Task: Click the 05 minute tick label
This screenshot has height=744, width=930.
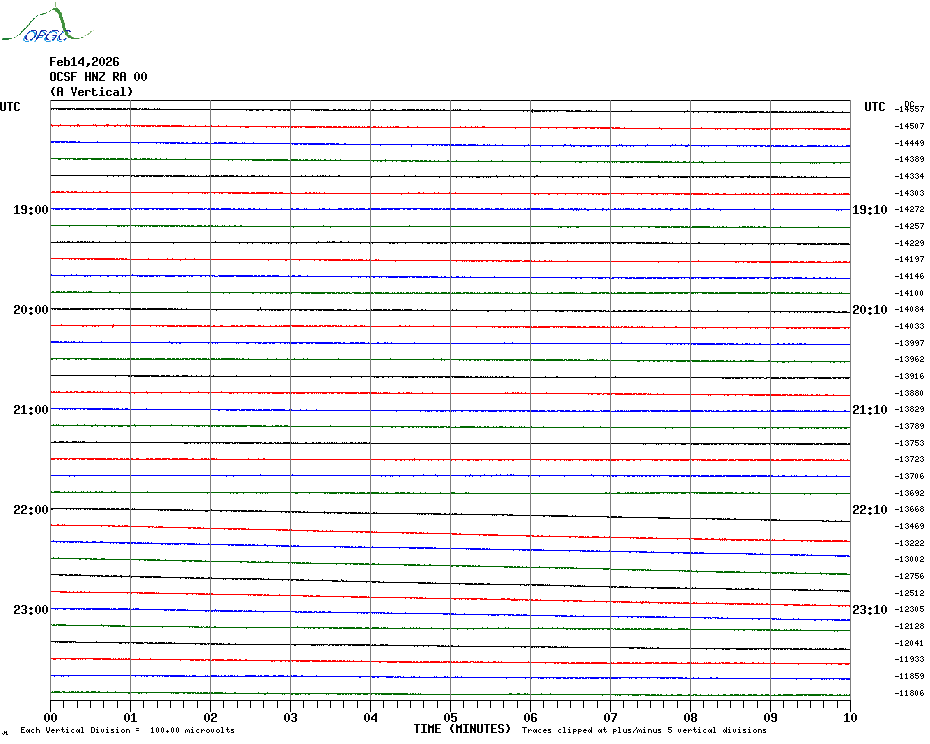Action: pos(451,717)
